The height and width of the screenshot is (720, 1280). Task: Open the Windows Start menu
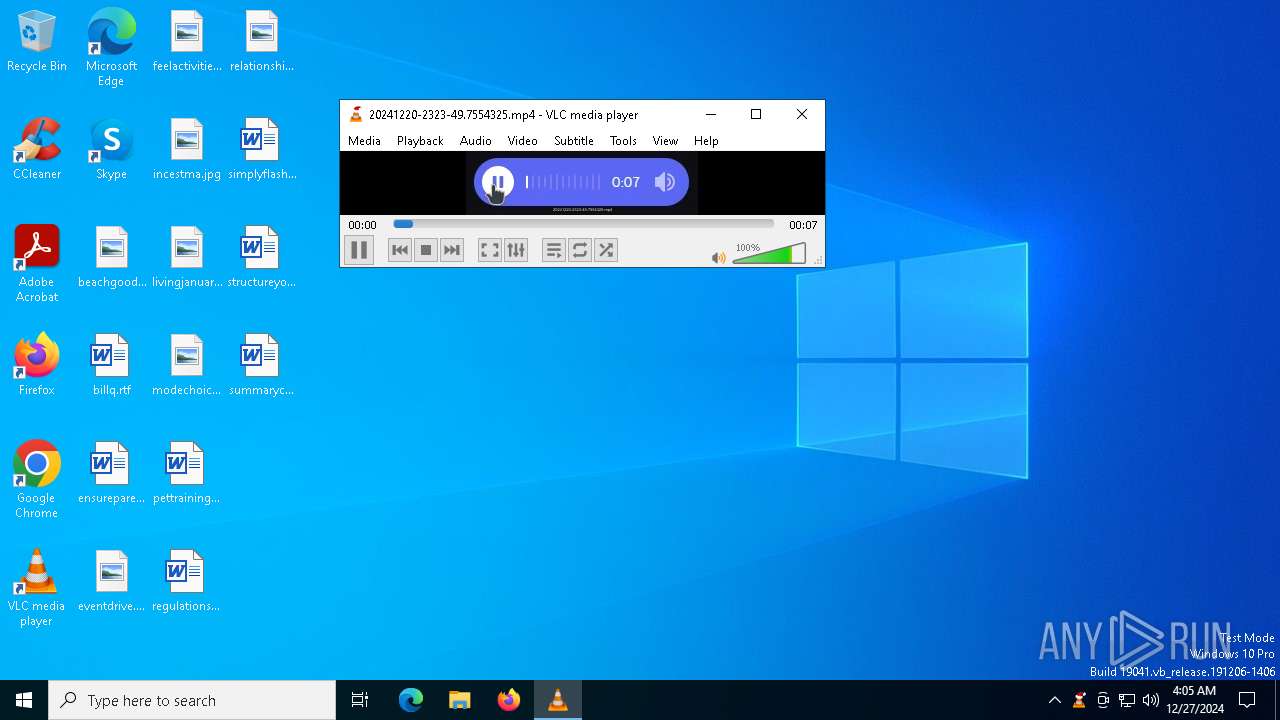click(24, 700)
